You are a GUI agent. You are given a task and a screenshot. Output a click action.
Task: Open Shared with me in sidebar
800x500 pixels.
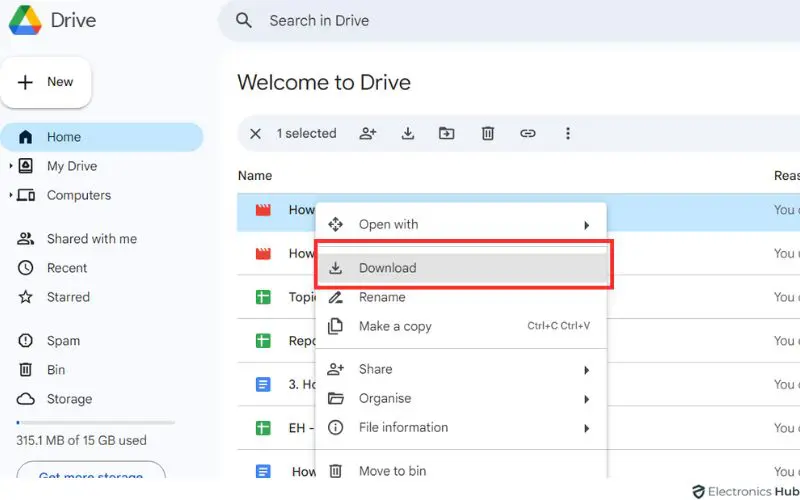point(91,239)
